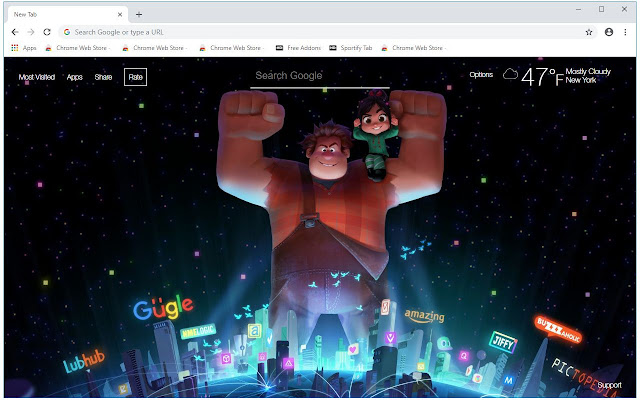Image resolution: width=640 pixels, height=400 pixels.
Task: Open the third Chrome Web Store bookmark
Action: tap(231, 48)
